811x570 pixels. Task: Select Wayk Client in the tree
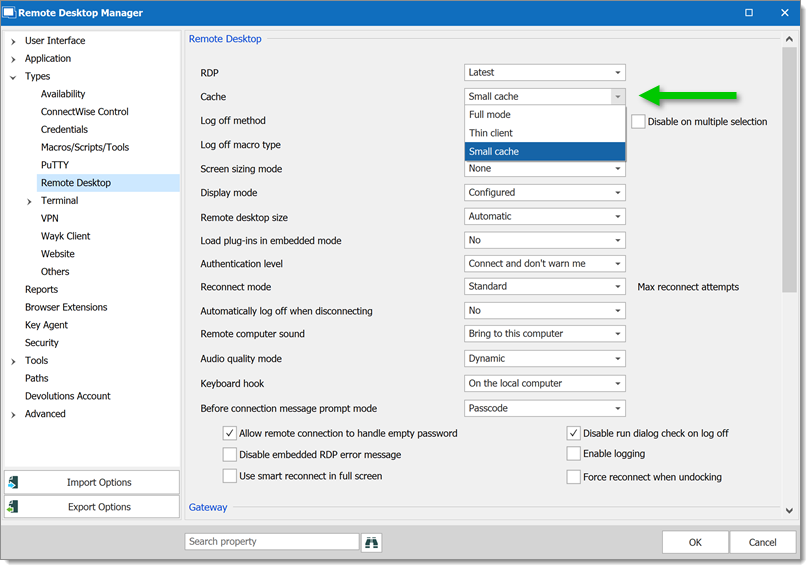tap(65, 236)
